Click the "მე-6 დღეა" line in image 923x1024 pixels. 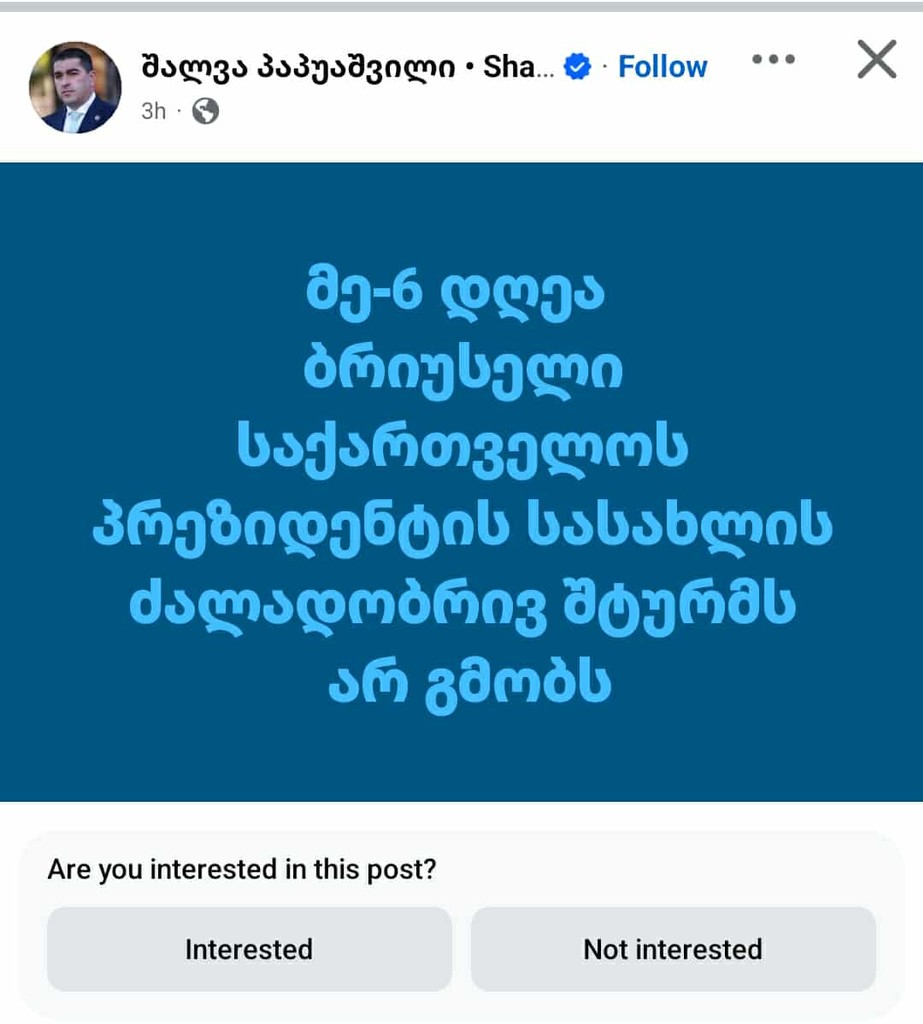pos(461,297)
